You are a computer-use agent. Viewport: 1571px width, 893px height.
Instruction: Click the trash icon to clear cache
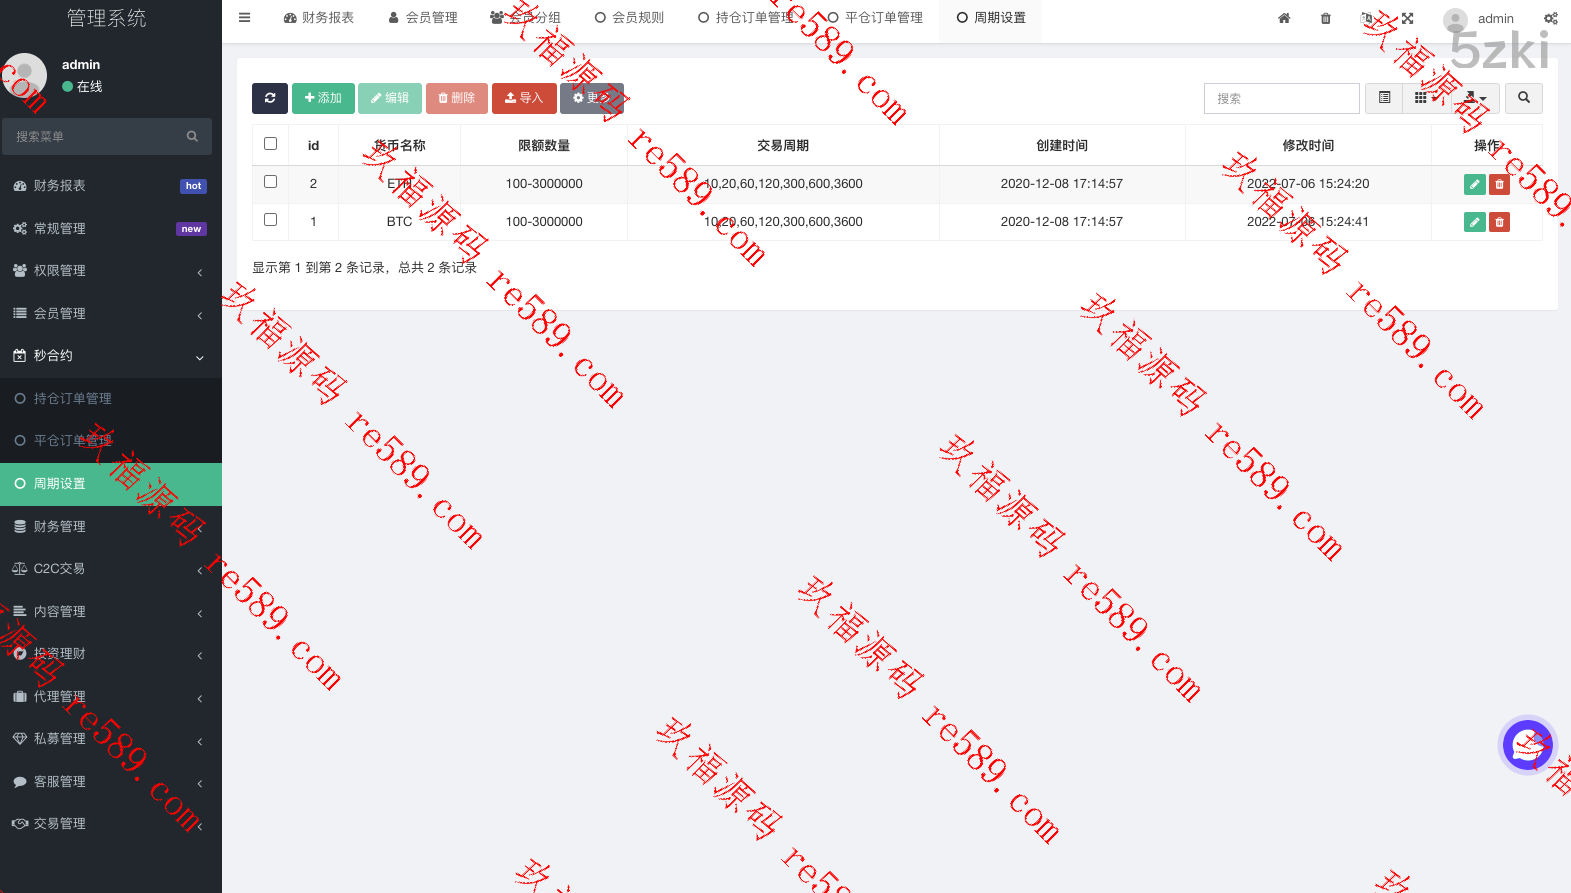coord(1326,18)
